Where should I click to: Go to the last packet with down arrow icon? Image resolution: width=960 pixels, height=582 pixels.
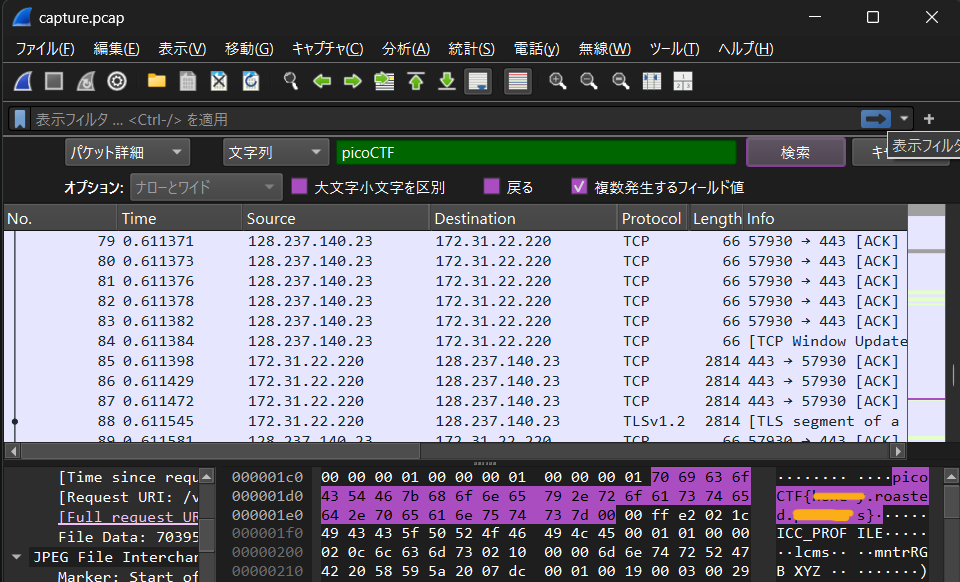(446, 81)
